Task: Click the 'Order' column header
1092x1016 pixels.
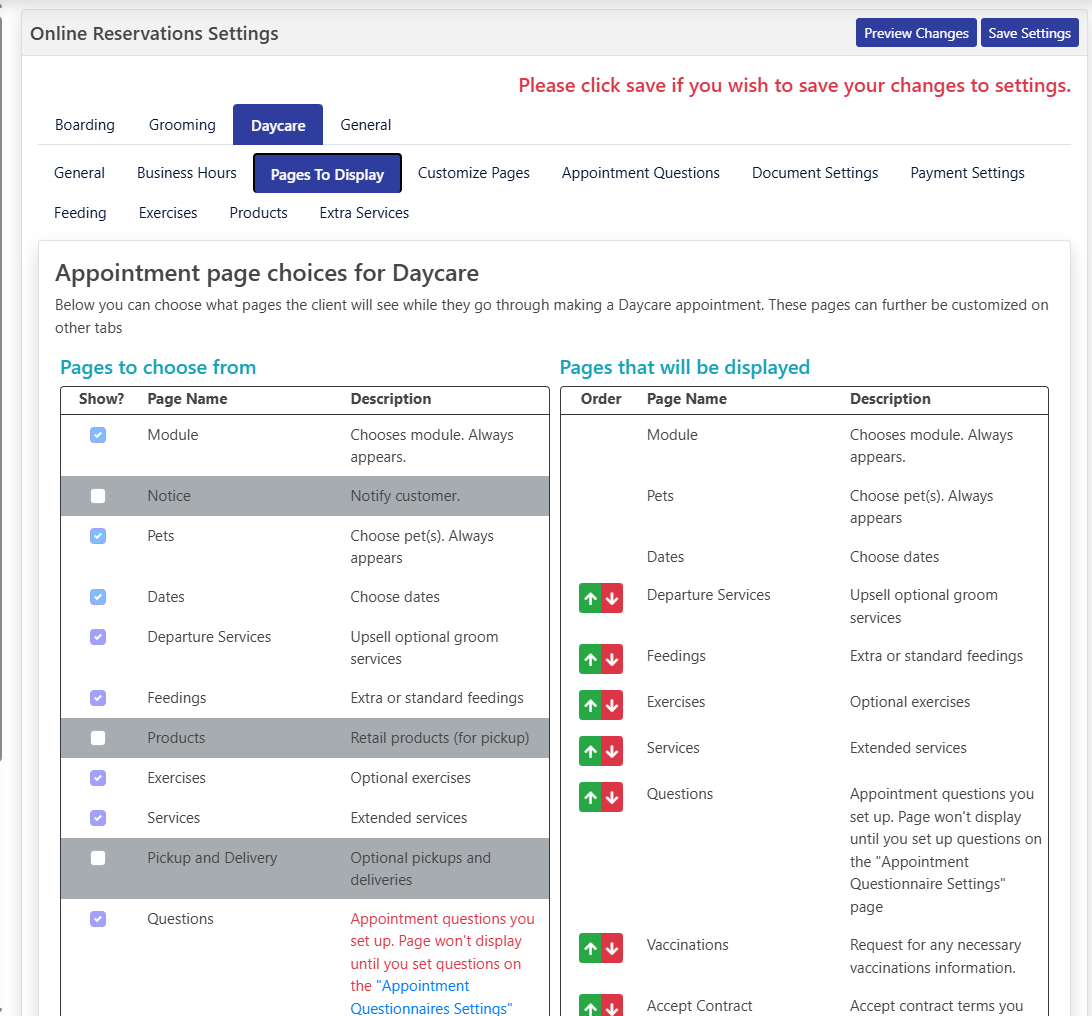Action: [x=601, y=399]
